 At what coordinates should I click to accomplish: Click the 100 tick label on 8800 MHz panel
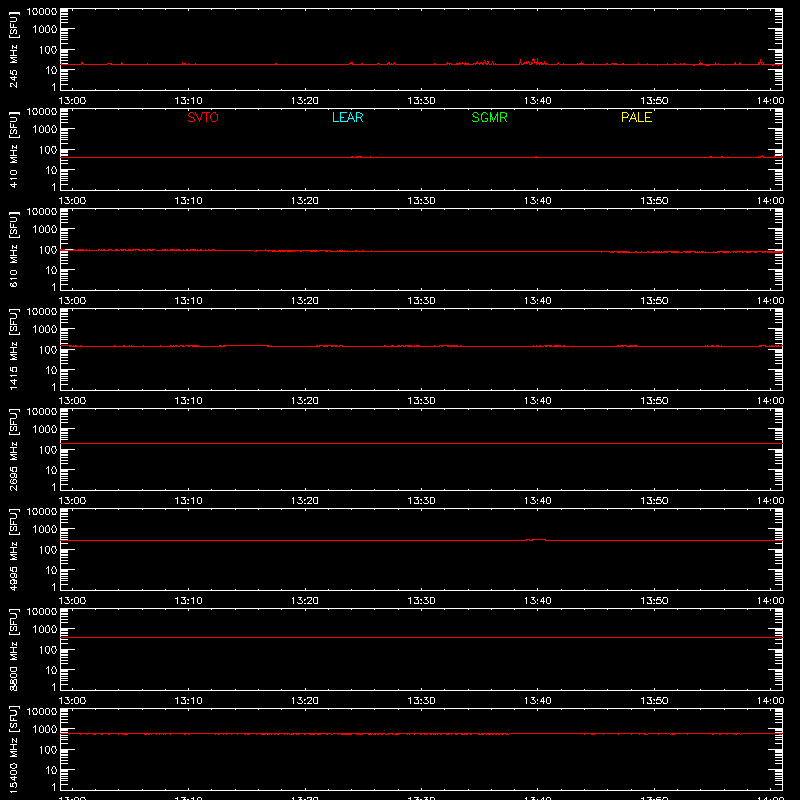tap(48, 650)
